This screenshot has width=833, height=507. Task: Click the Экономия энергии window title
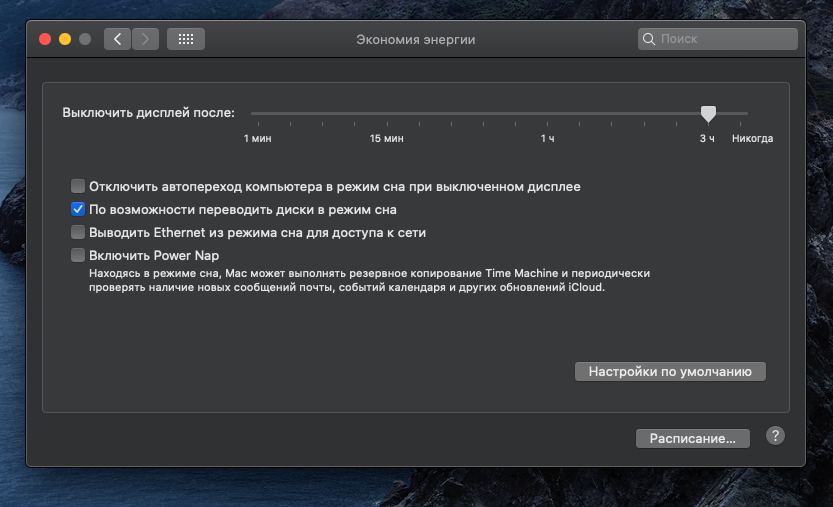(415, 39)
